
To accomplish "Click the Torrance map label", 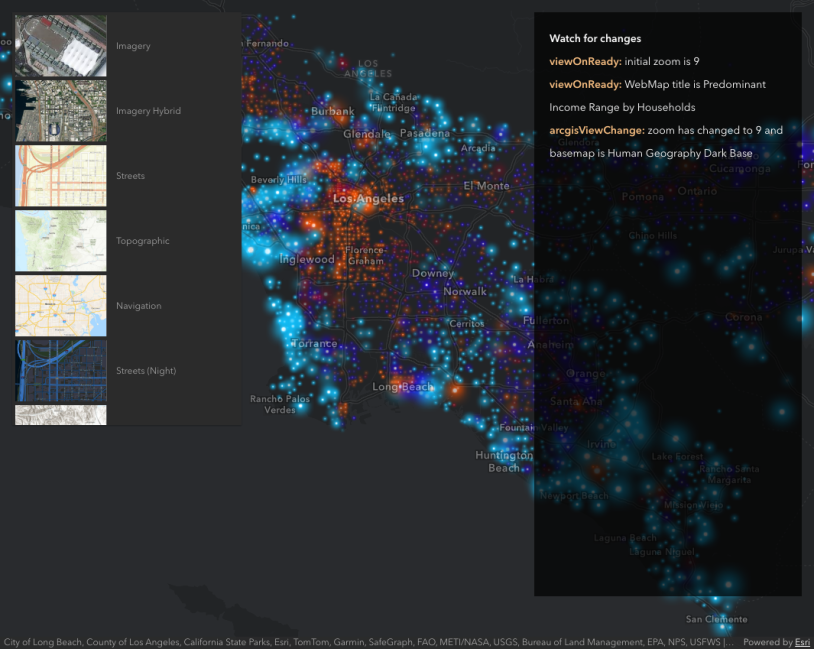I will click(x=314, y=343).
